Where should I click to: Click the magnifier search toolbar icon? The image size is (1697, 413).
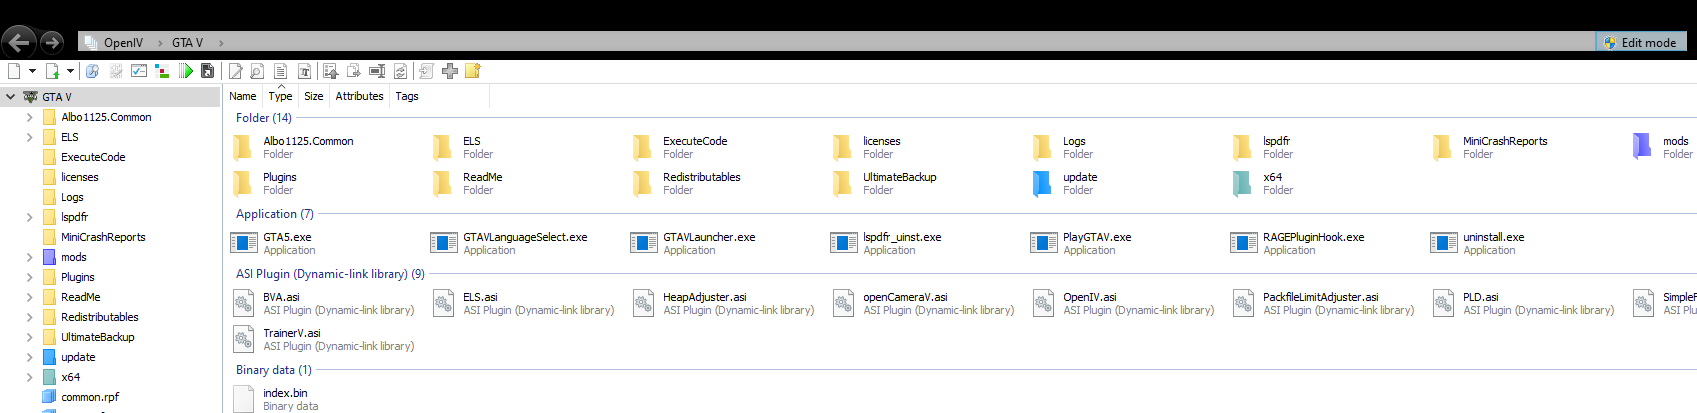click(257, 71)
